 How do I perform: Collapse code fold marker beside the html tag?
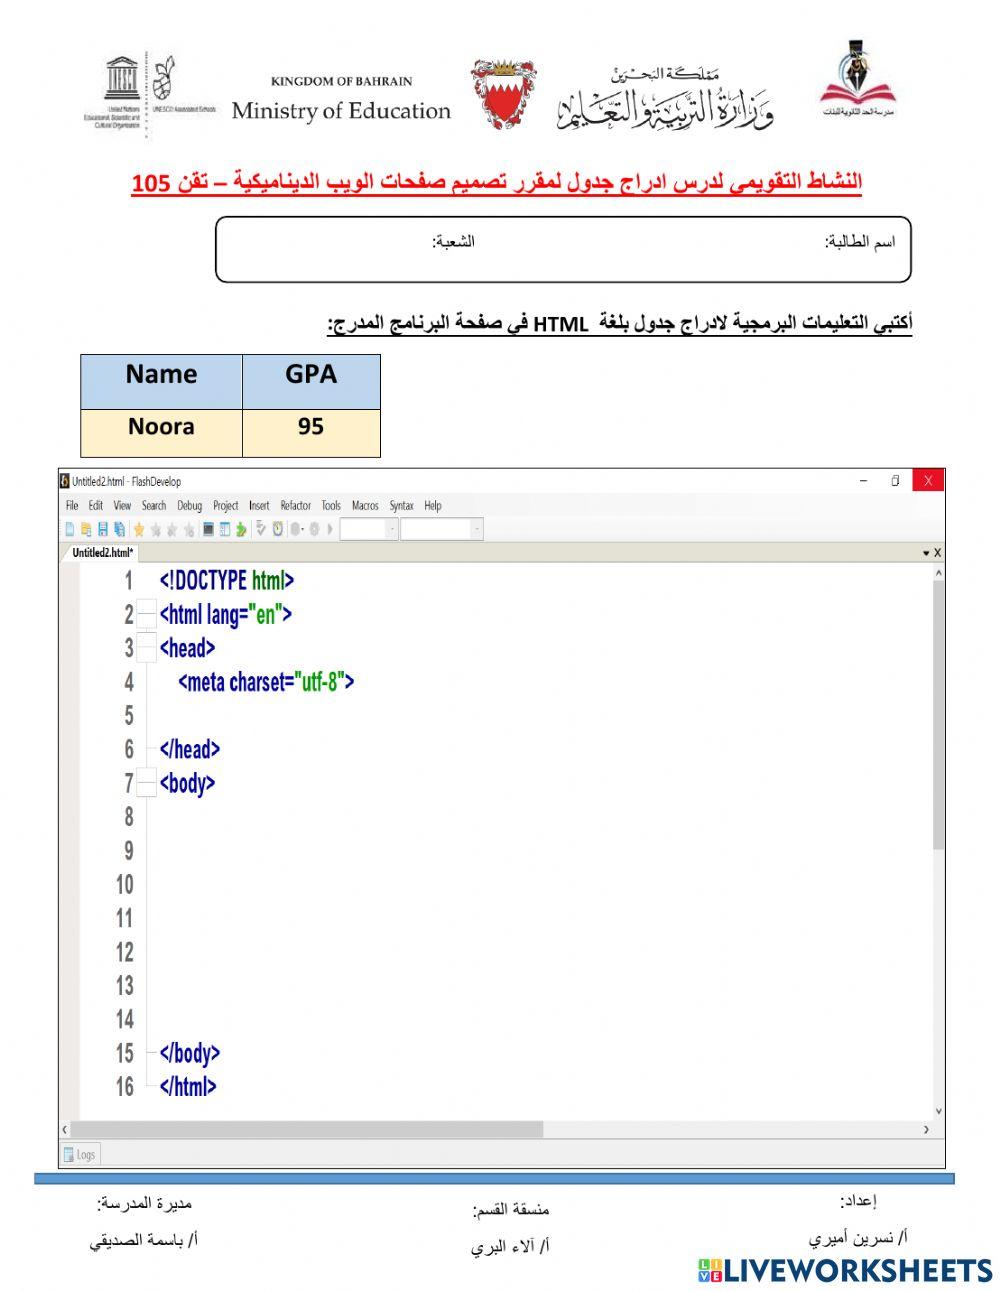(x=146, y=614)
